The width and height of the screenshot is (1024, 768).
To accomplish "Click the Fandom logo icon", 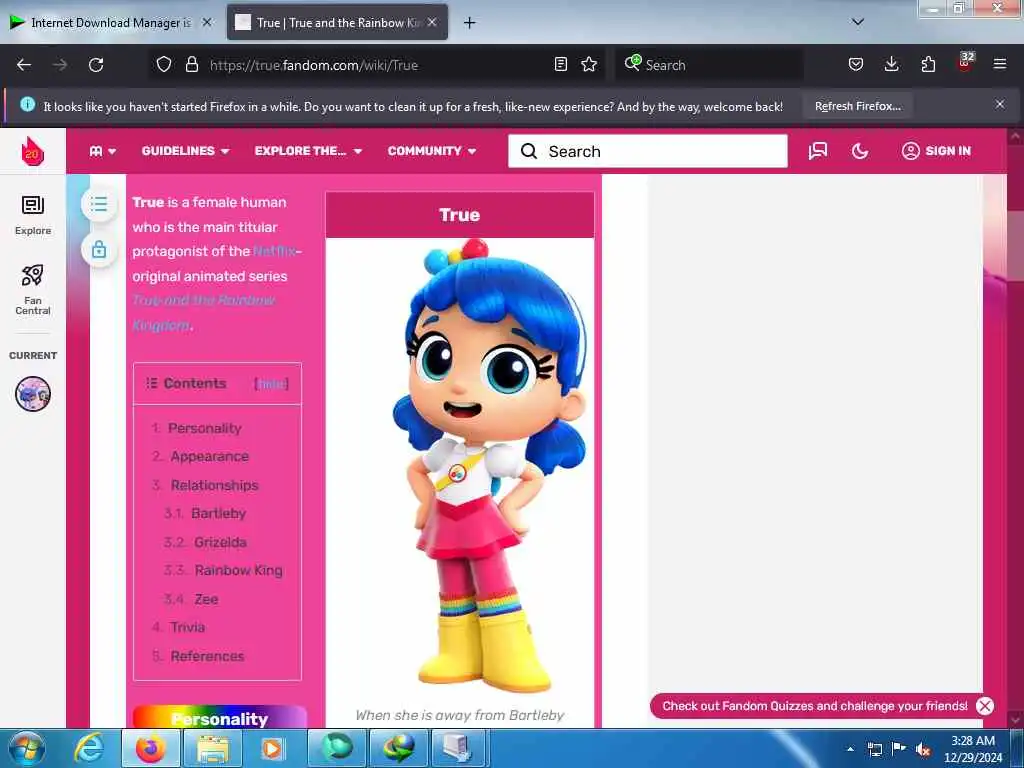I will pyautogui.click(x=33, y=151).
